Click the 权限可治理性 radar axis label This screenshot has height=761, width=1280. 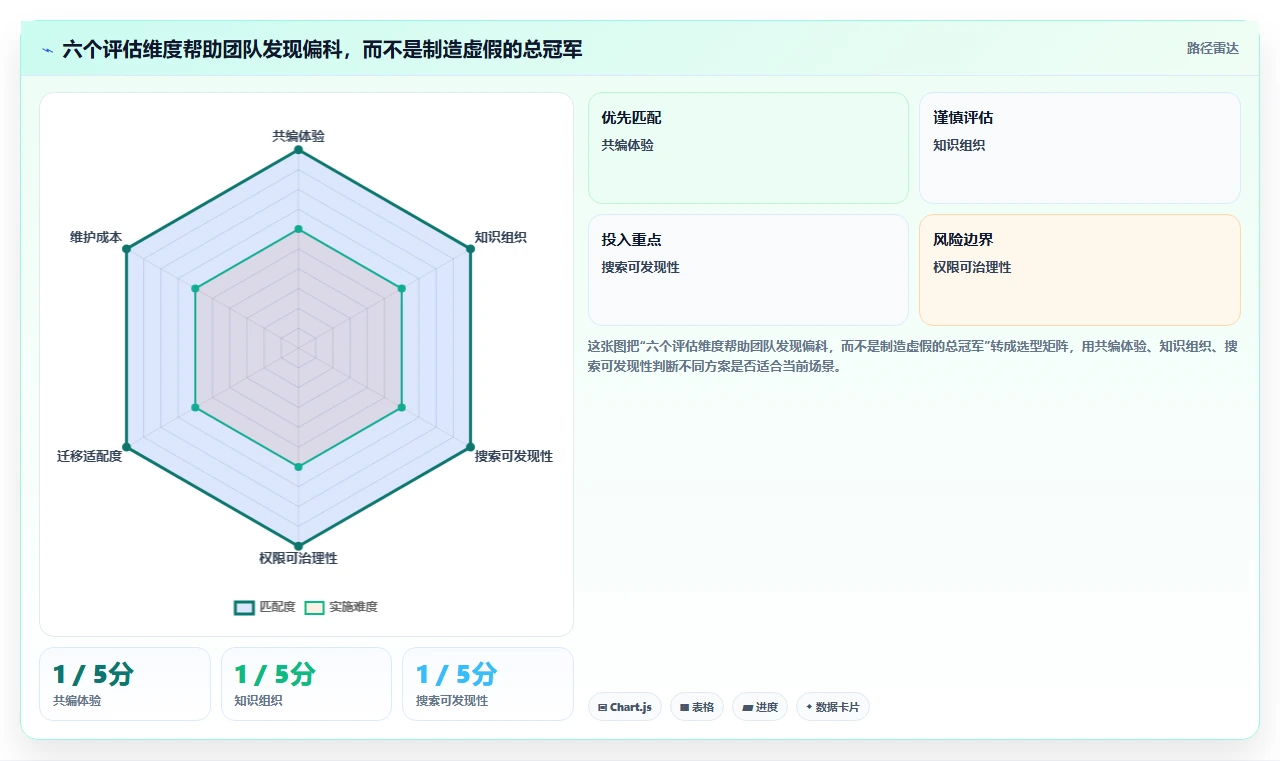[x=298, y=558]
